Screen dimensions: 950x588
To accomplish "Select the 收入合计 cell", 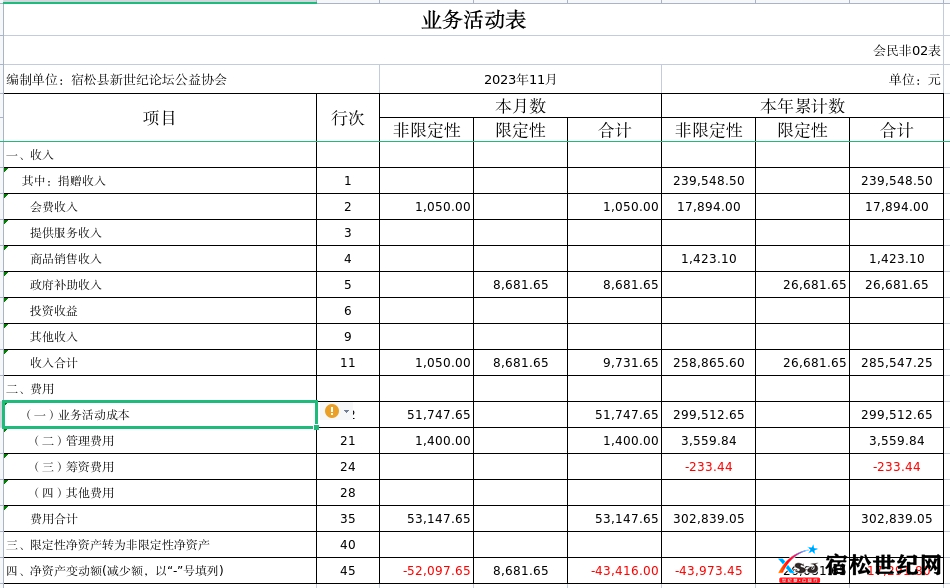I will click(x=160, y=363).
